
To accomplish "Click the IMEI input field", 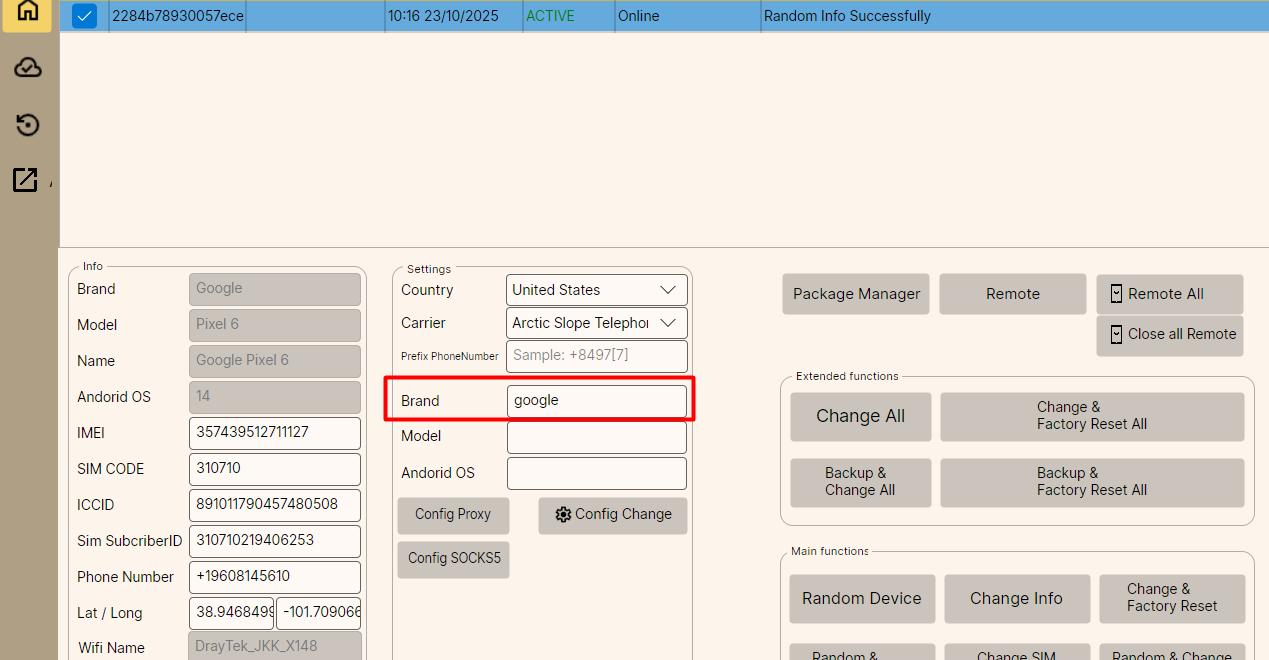I will click(x=274, y=433).
